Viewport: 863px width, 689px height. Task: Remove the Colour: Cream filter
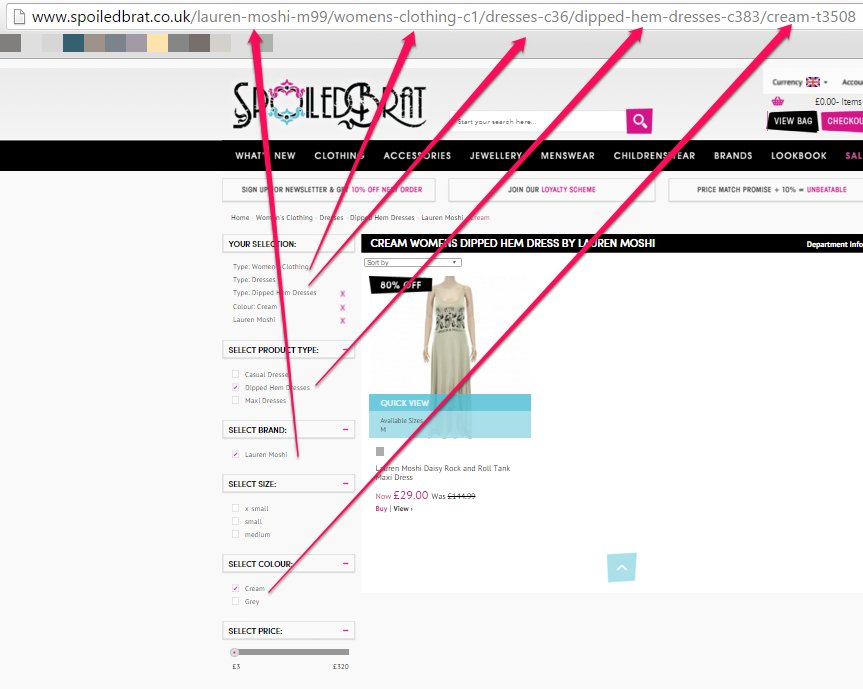pos(342,308)
